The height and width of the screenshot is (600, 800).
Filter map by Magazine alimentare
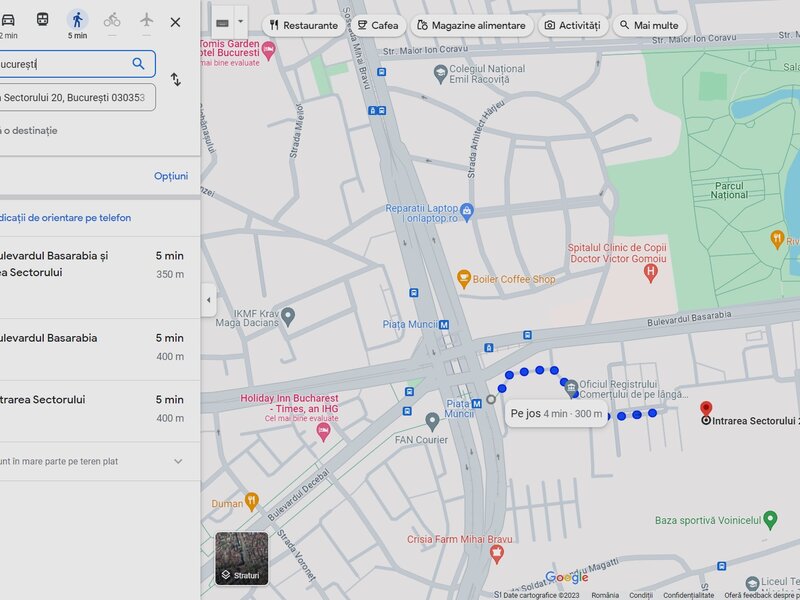470,25
